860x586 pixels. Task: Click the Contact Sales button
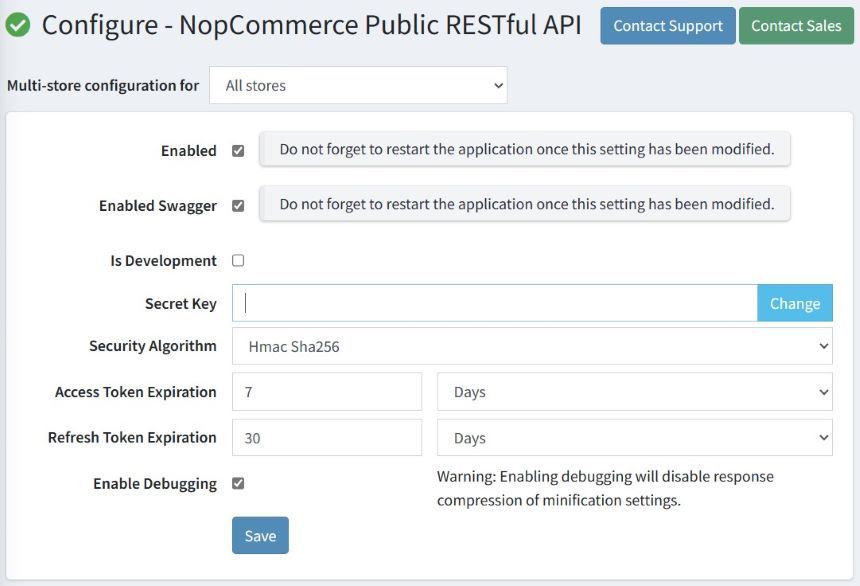pyautogui.click(x=795, y=25)
